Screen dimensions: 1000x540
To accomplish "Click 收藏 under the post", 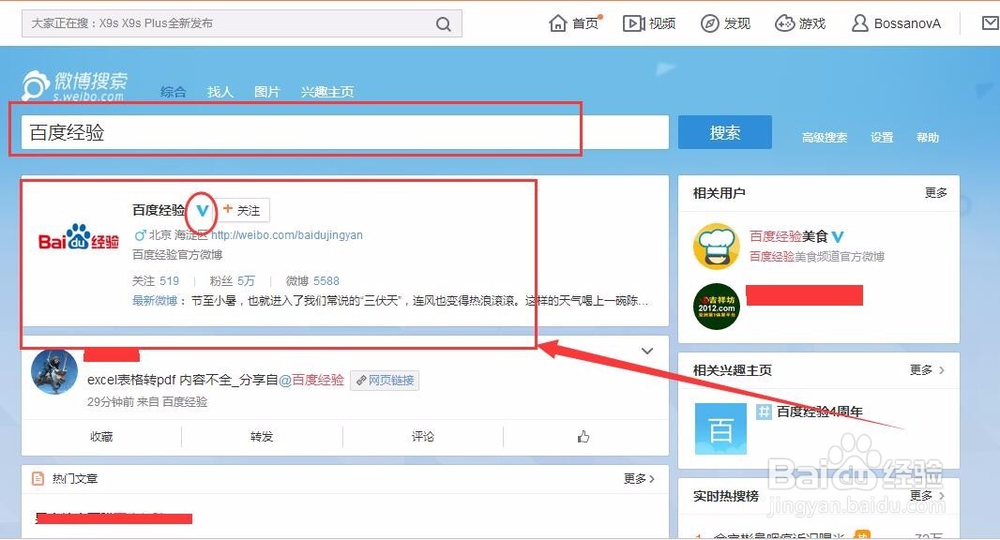I will 101,437.
